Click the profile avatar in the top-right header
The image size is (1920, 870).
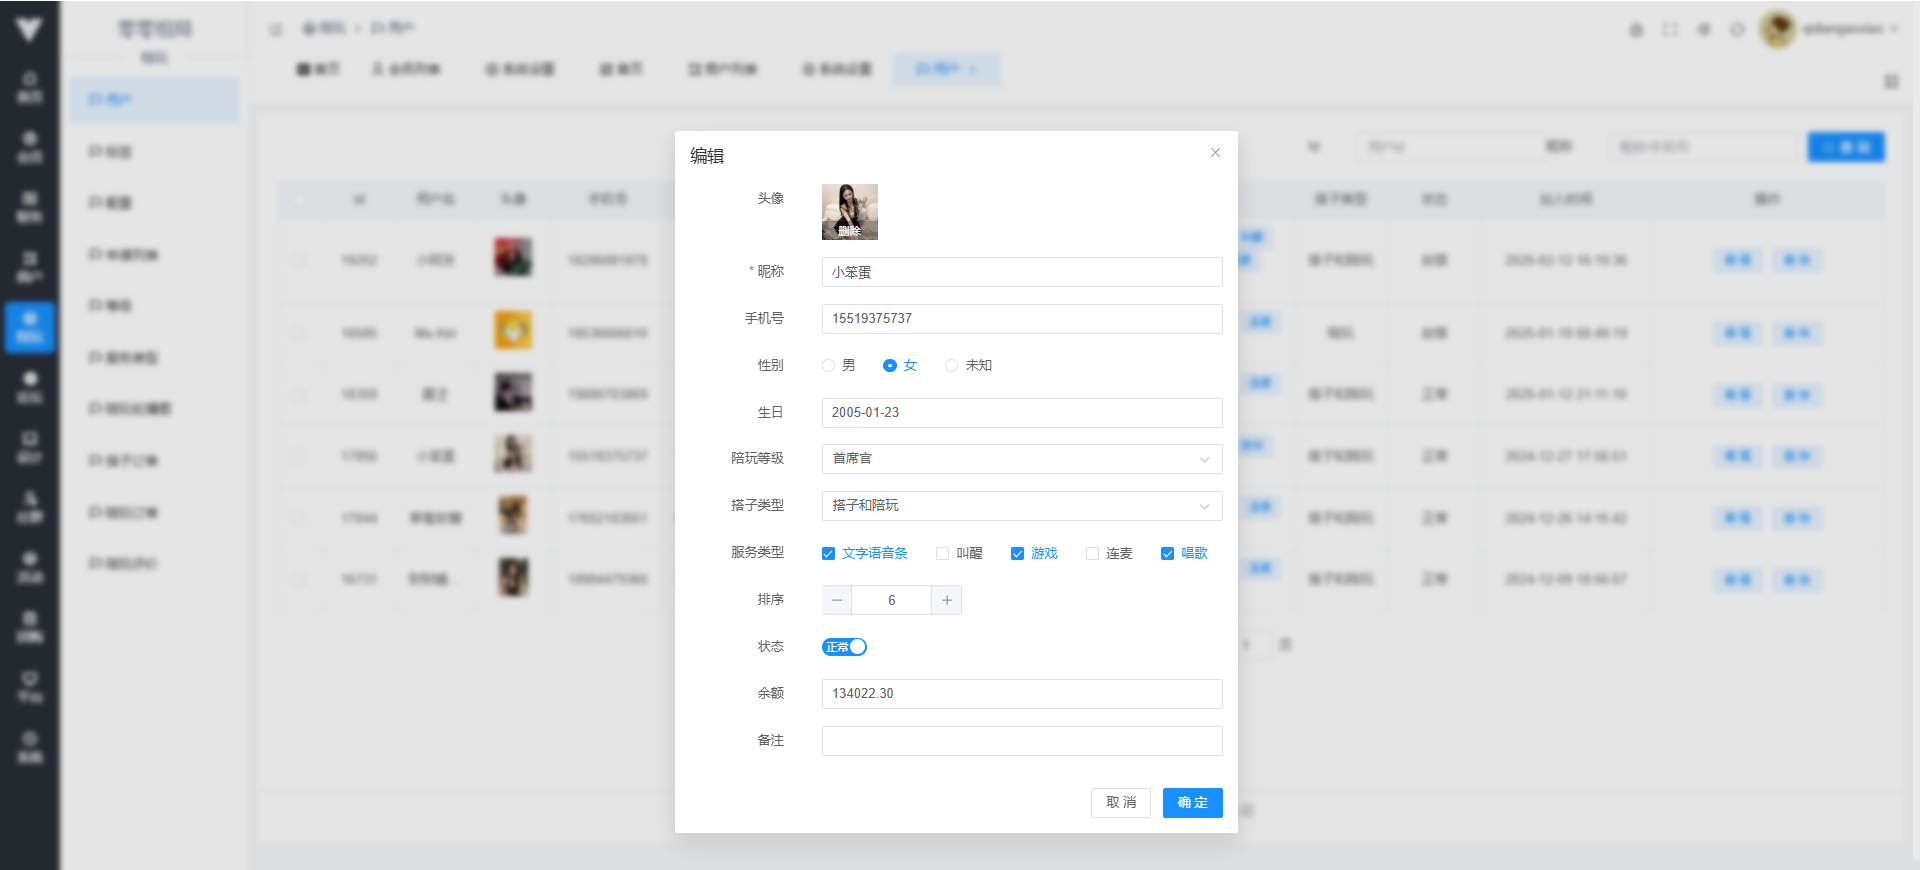coord(1777,29)
